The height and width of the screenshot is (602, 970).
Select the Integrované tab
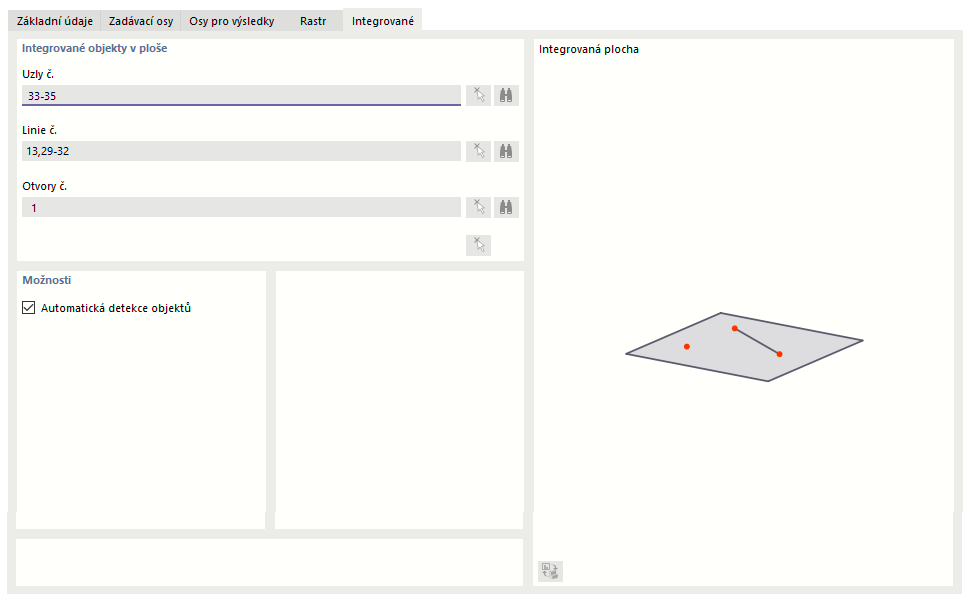click(382, 20)
